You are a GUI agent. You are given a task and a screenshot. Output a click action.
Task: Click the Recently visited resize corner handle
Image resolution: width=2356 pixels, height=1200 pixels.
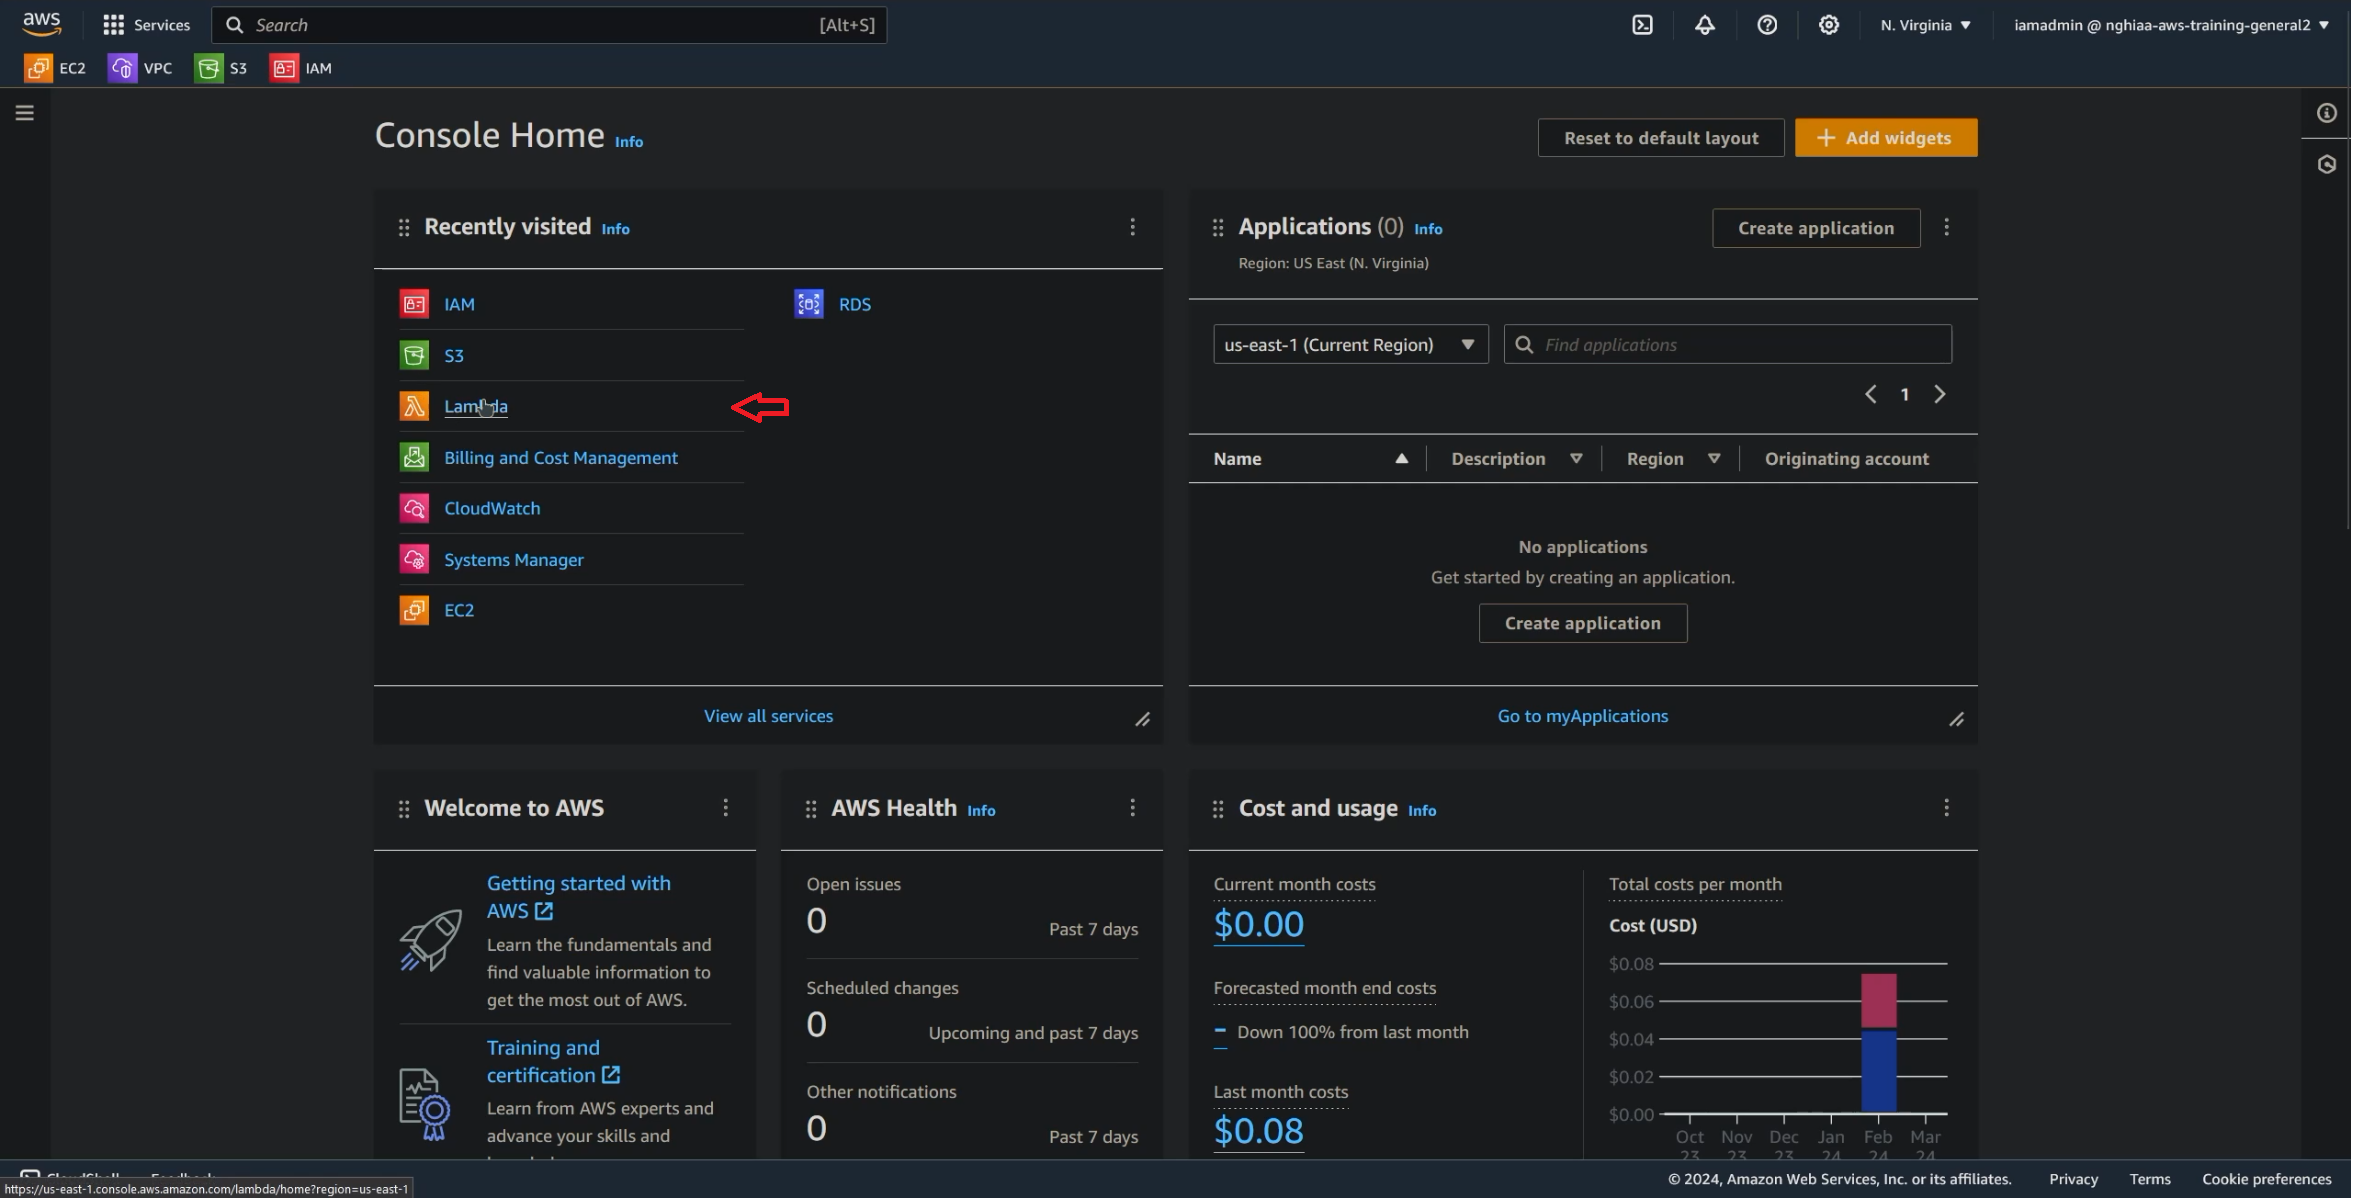[1142, 720]
